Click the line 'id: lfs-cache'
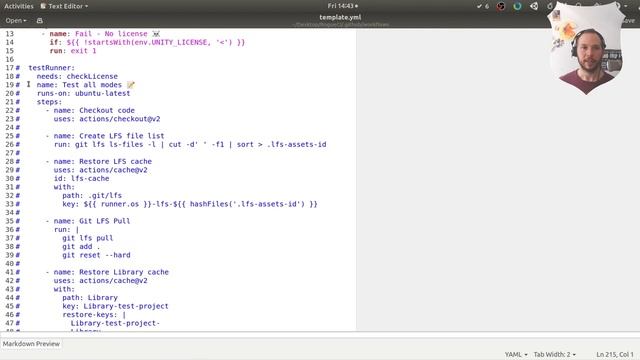This screenshot has height=360, width=640. pyautogui.click(x=81, y=178)
